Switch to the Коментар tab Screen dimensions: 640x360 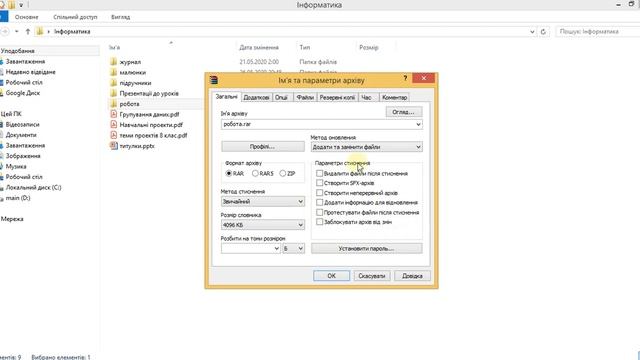(x=394, y=98)
